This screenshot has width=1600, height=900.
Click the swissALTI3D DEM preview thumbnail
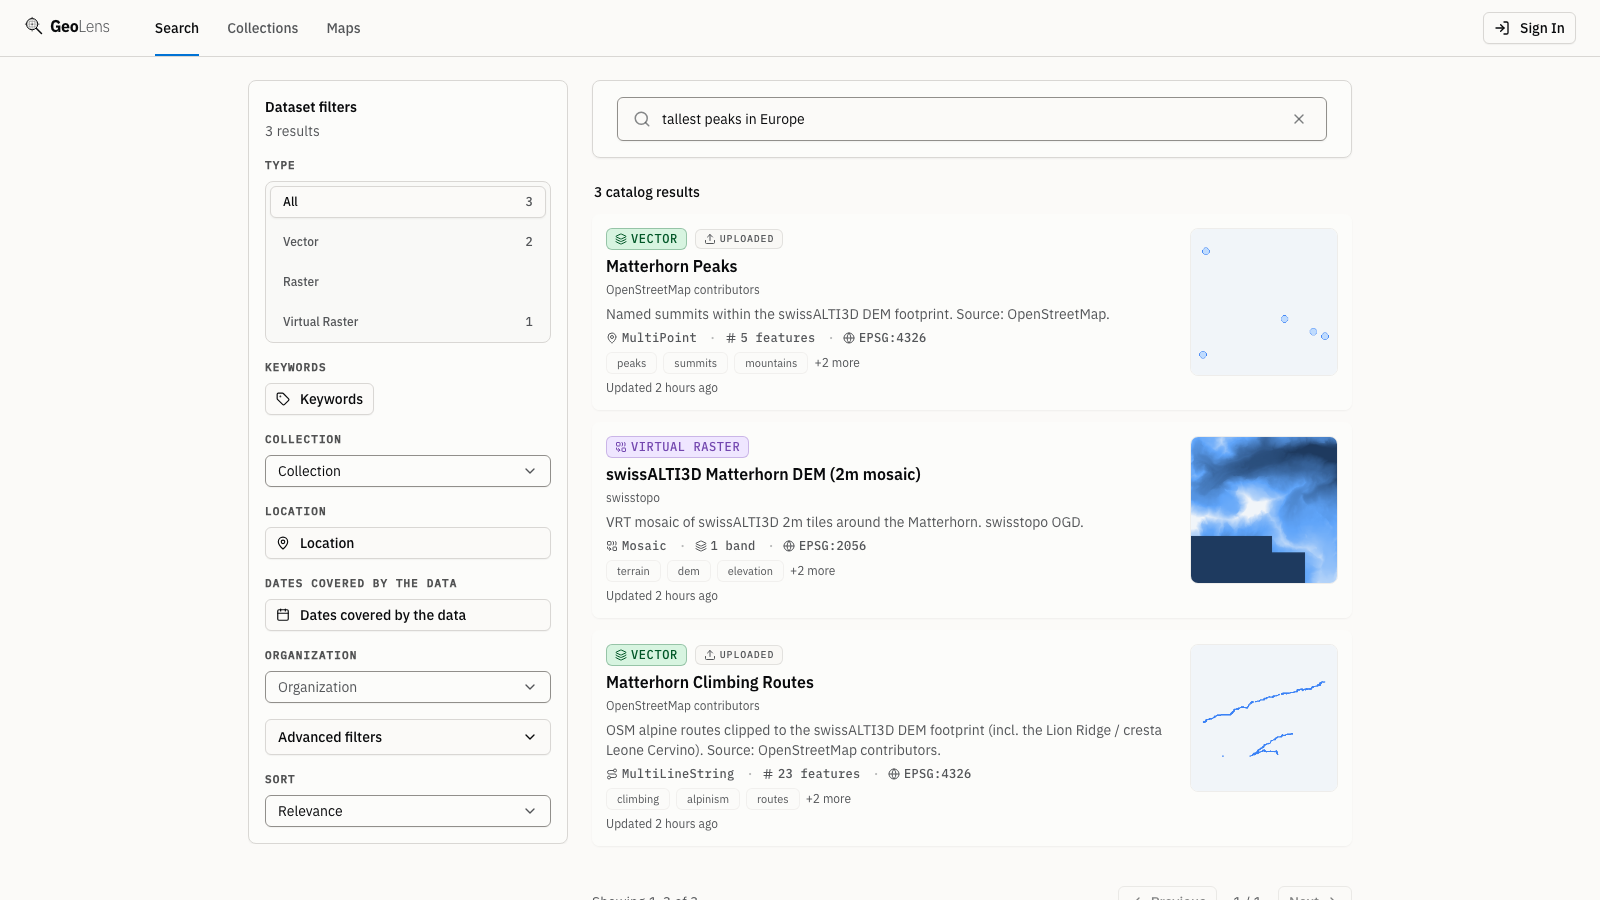pos(1264,510)
